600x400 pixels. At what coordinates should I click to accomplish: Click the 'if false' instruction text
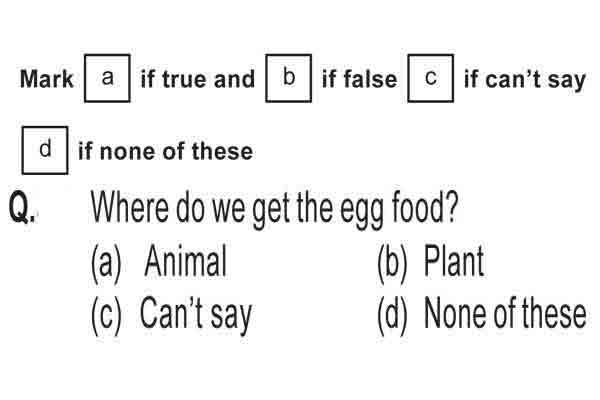click(359, 79)
